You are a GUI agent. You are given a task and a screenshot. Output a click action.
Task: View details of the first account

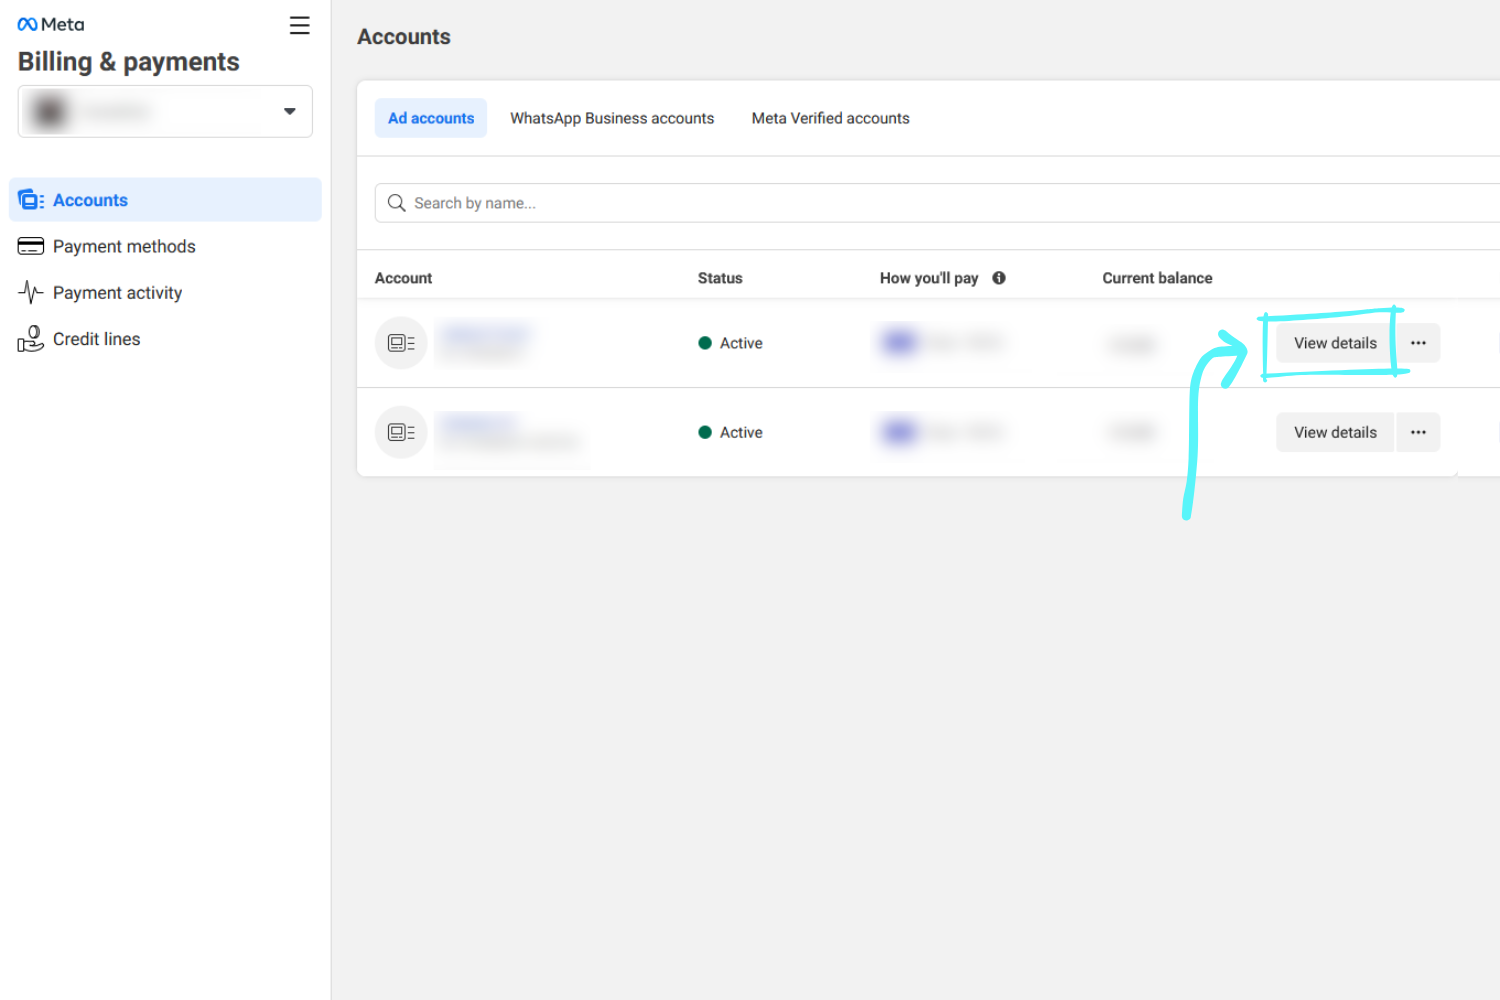coord(1335,343)
